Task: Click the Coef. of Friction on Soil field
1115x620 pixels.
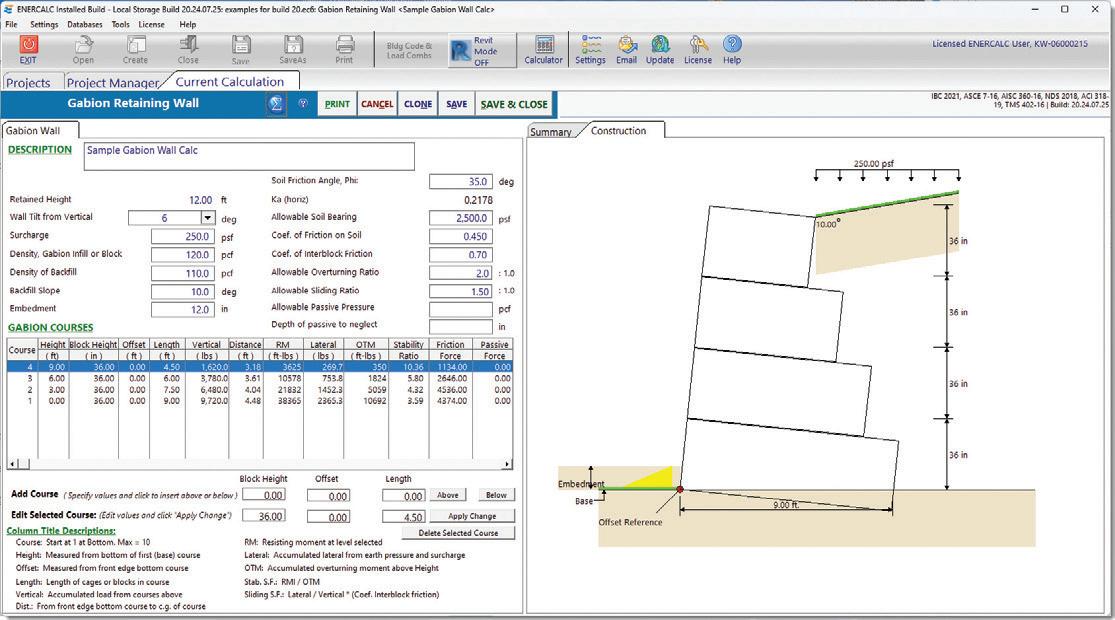Action: [461, 236]
